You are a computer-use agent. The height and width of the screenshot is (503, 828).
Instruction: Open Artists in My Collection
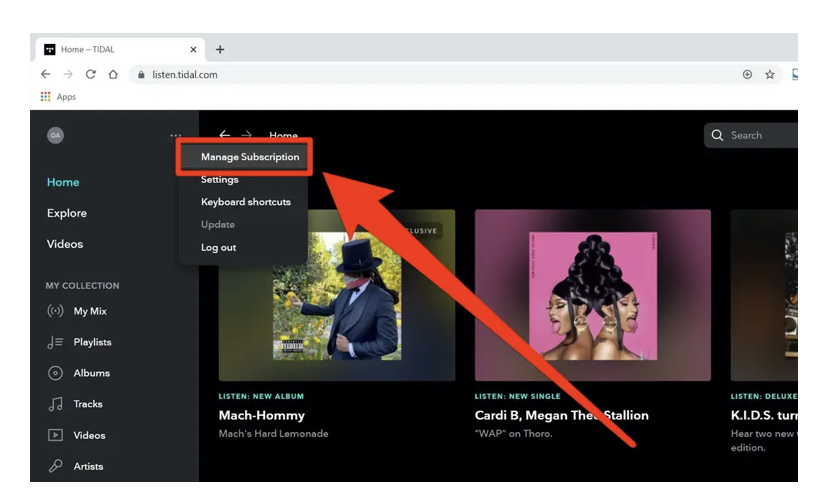coord(88,467)
